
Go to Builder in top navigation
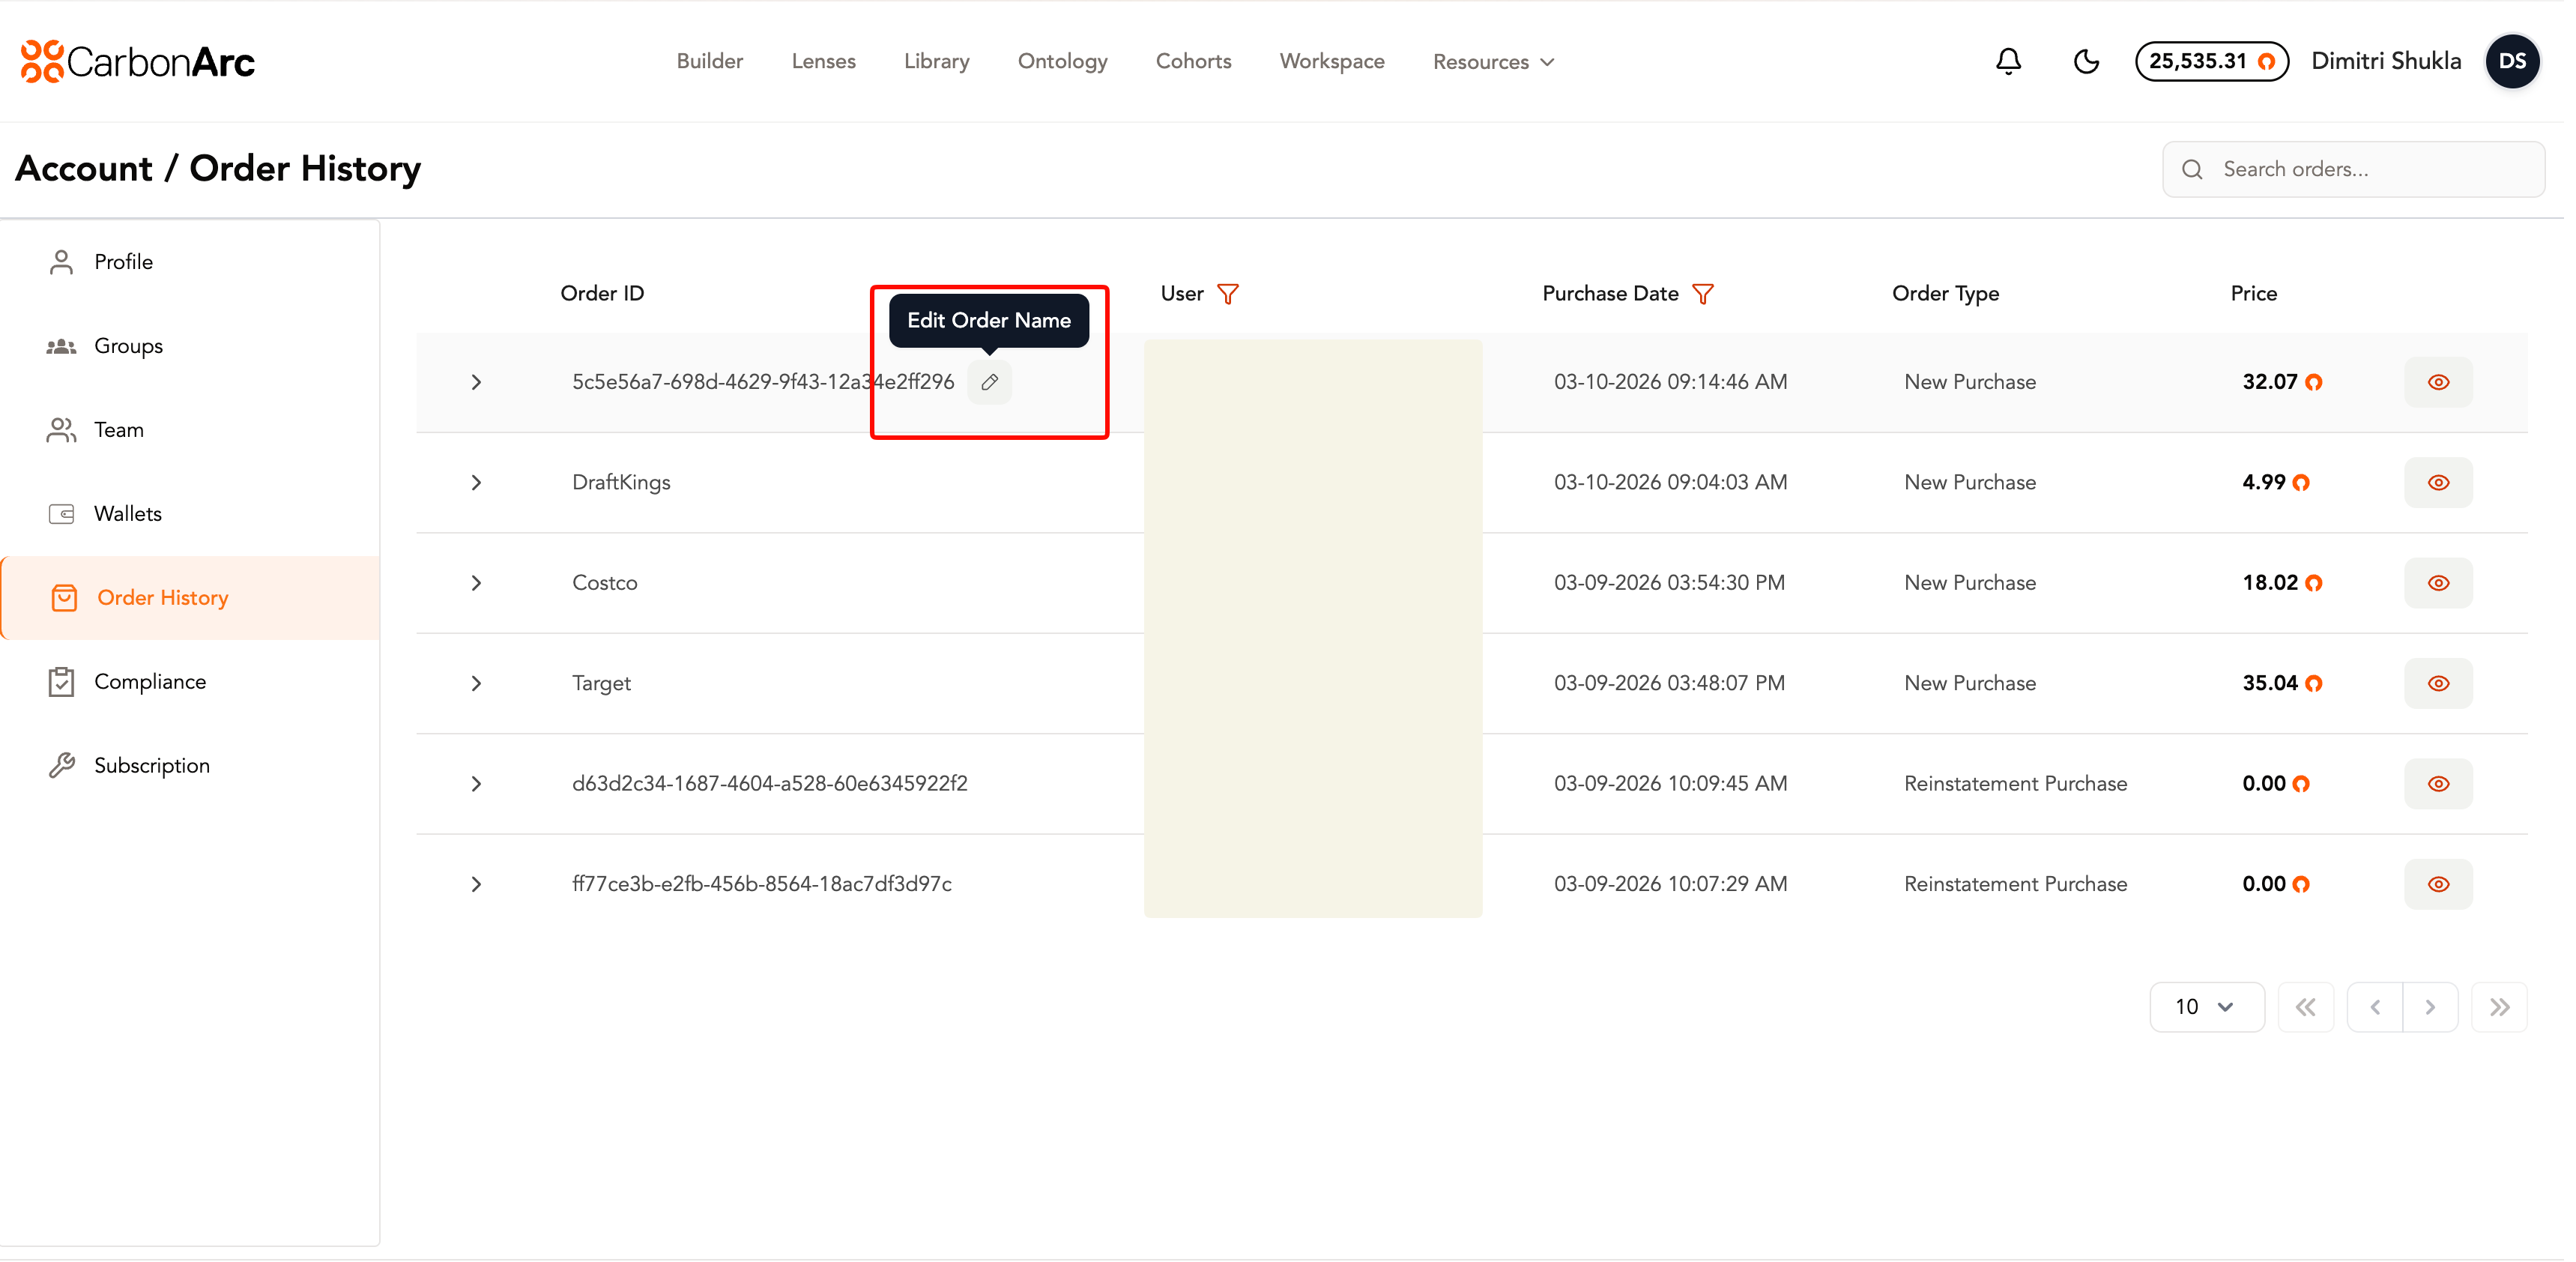pyautogui.click(x=709, y=62)
